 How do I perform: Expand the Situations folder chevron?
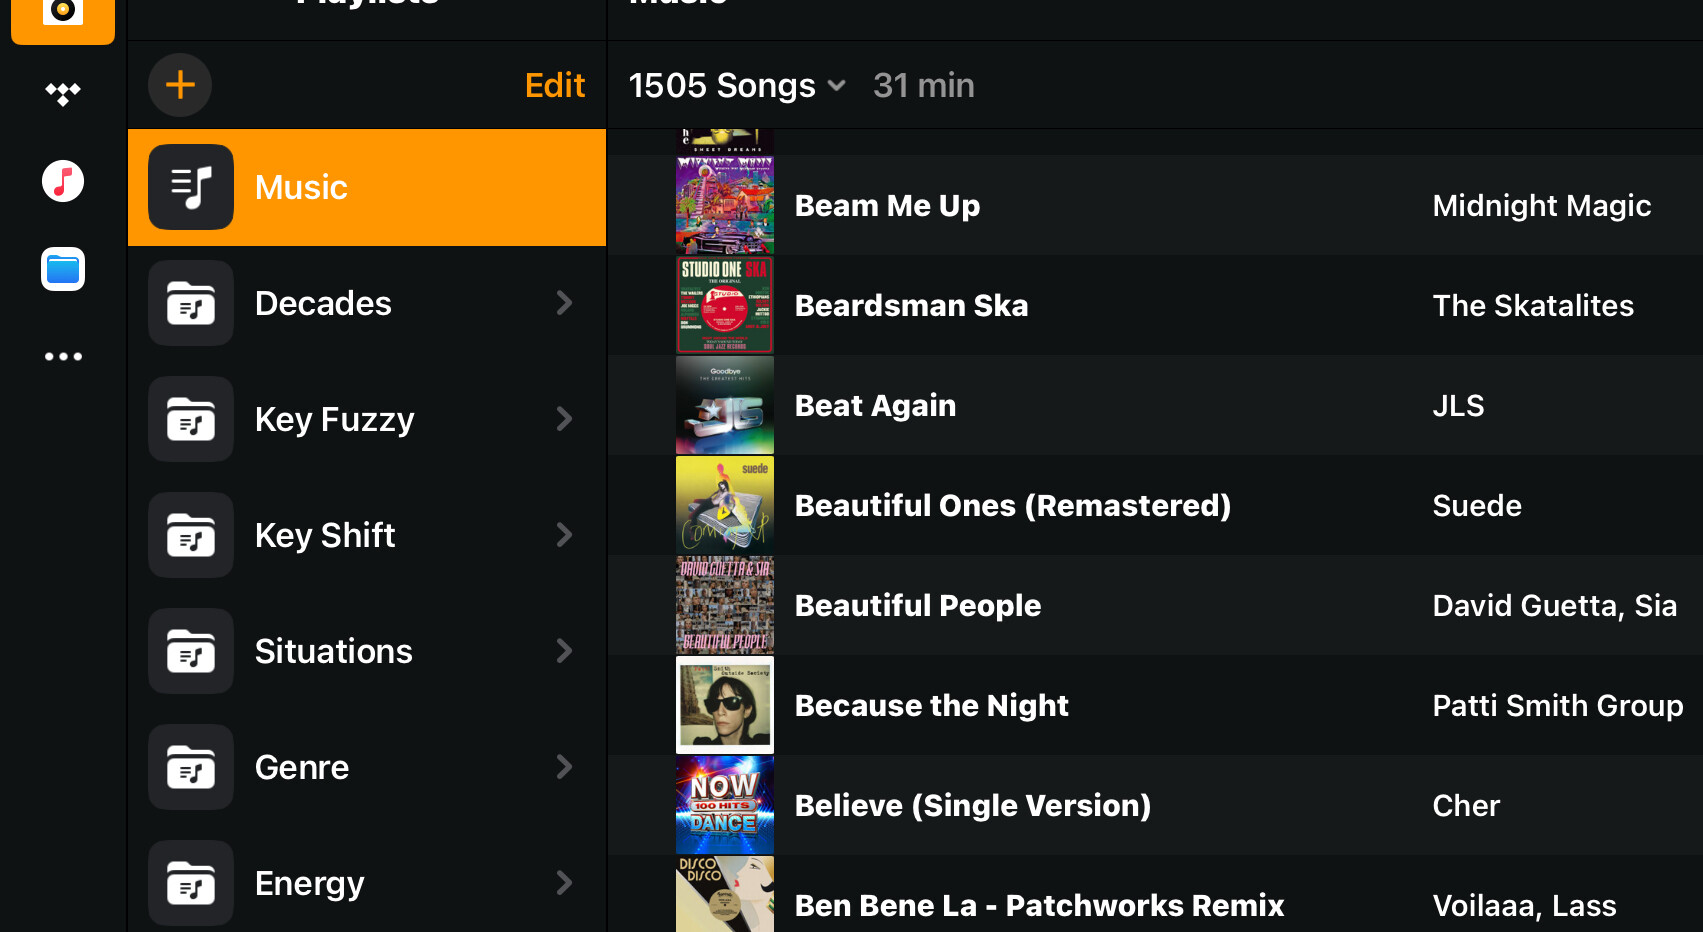(564, 651)
